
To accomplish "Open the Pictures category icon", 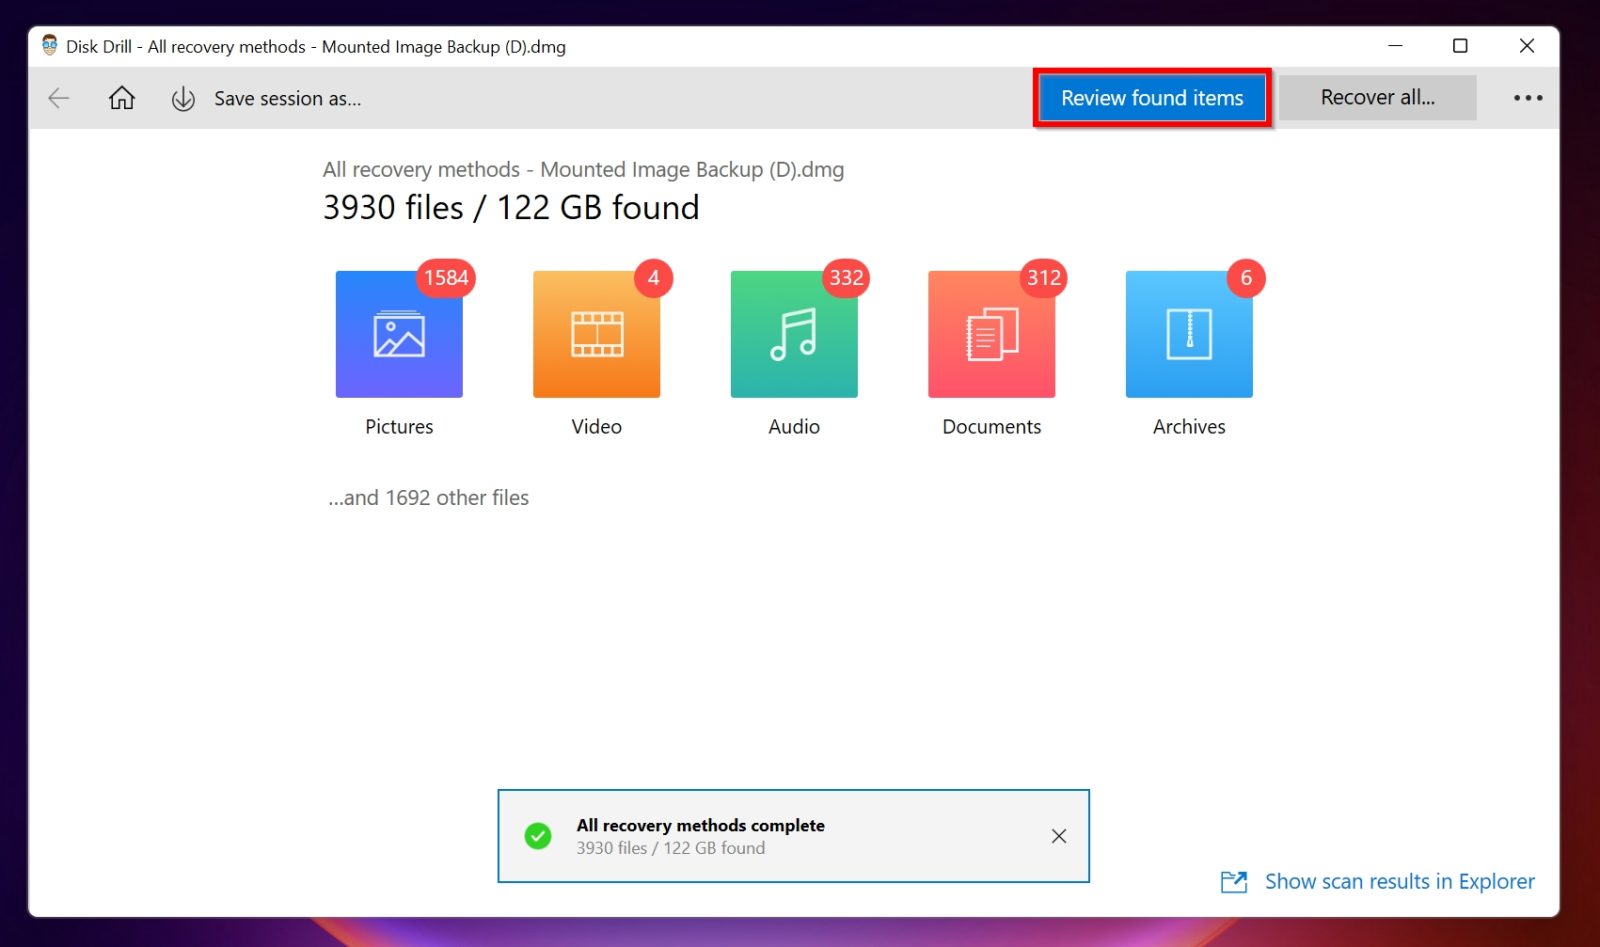I will pos(399,333).
